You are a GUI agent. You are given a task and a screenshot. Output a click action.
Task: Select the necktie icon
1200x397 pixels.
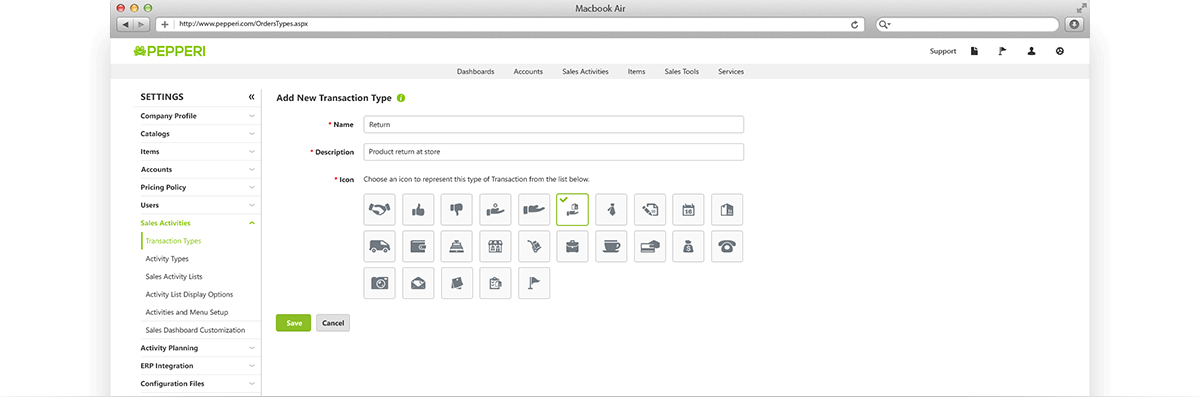tap(612, 209)
